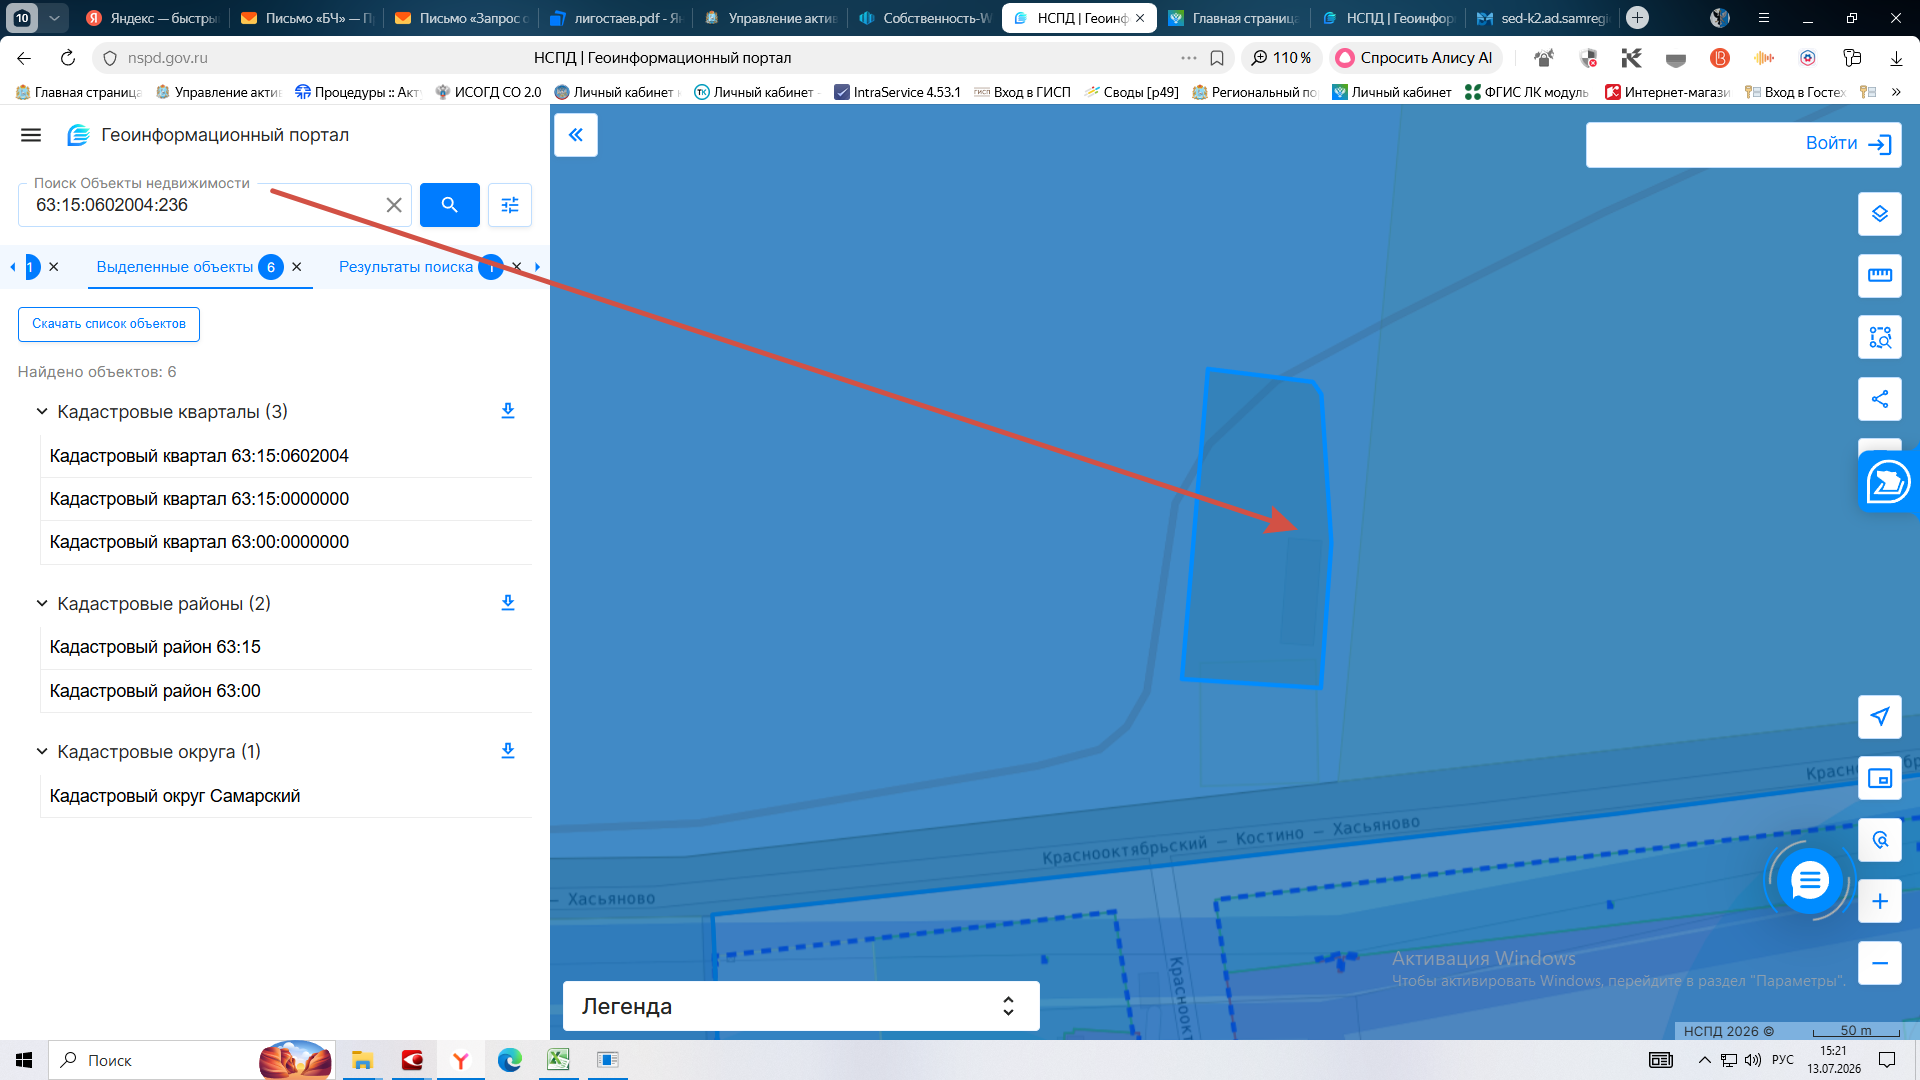Collapse the Кадастровые районы group
Image resolution: width=1920 pixels, height=1080 pixels.
42,603
